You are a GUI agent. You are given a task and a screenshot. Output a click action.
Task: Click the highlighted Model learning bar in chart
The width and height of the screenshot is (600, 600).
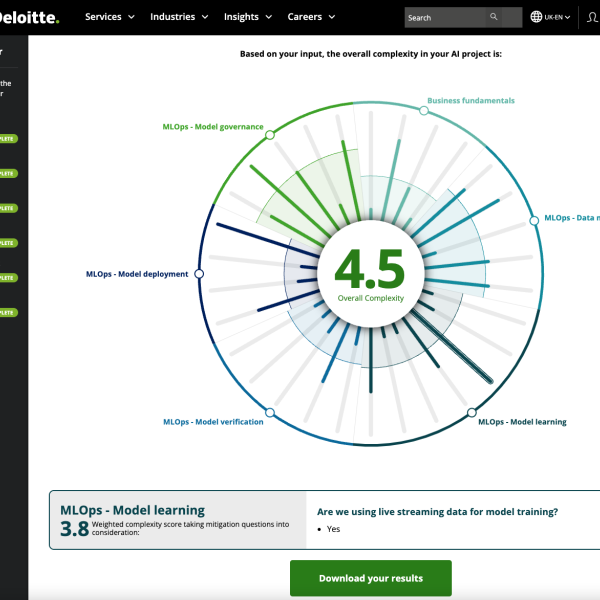click(455, 347)
